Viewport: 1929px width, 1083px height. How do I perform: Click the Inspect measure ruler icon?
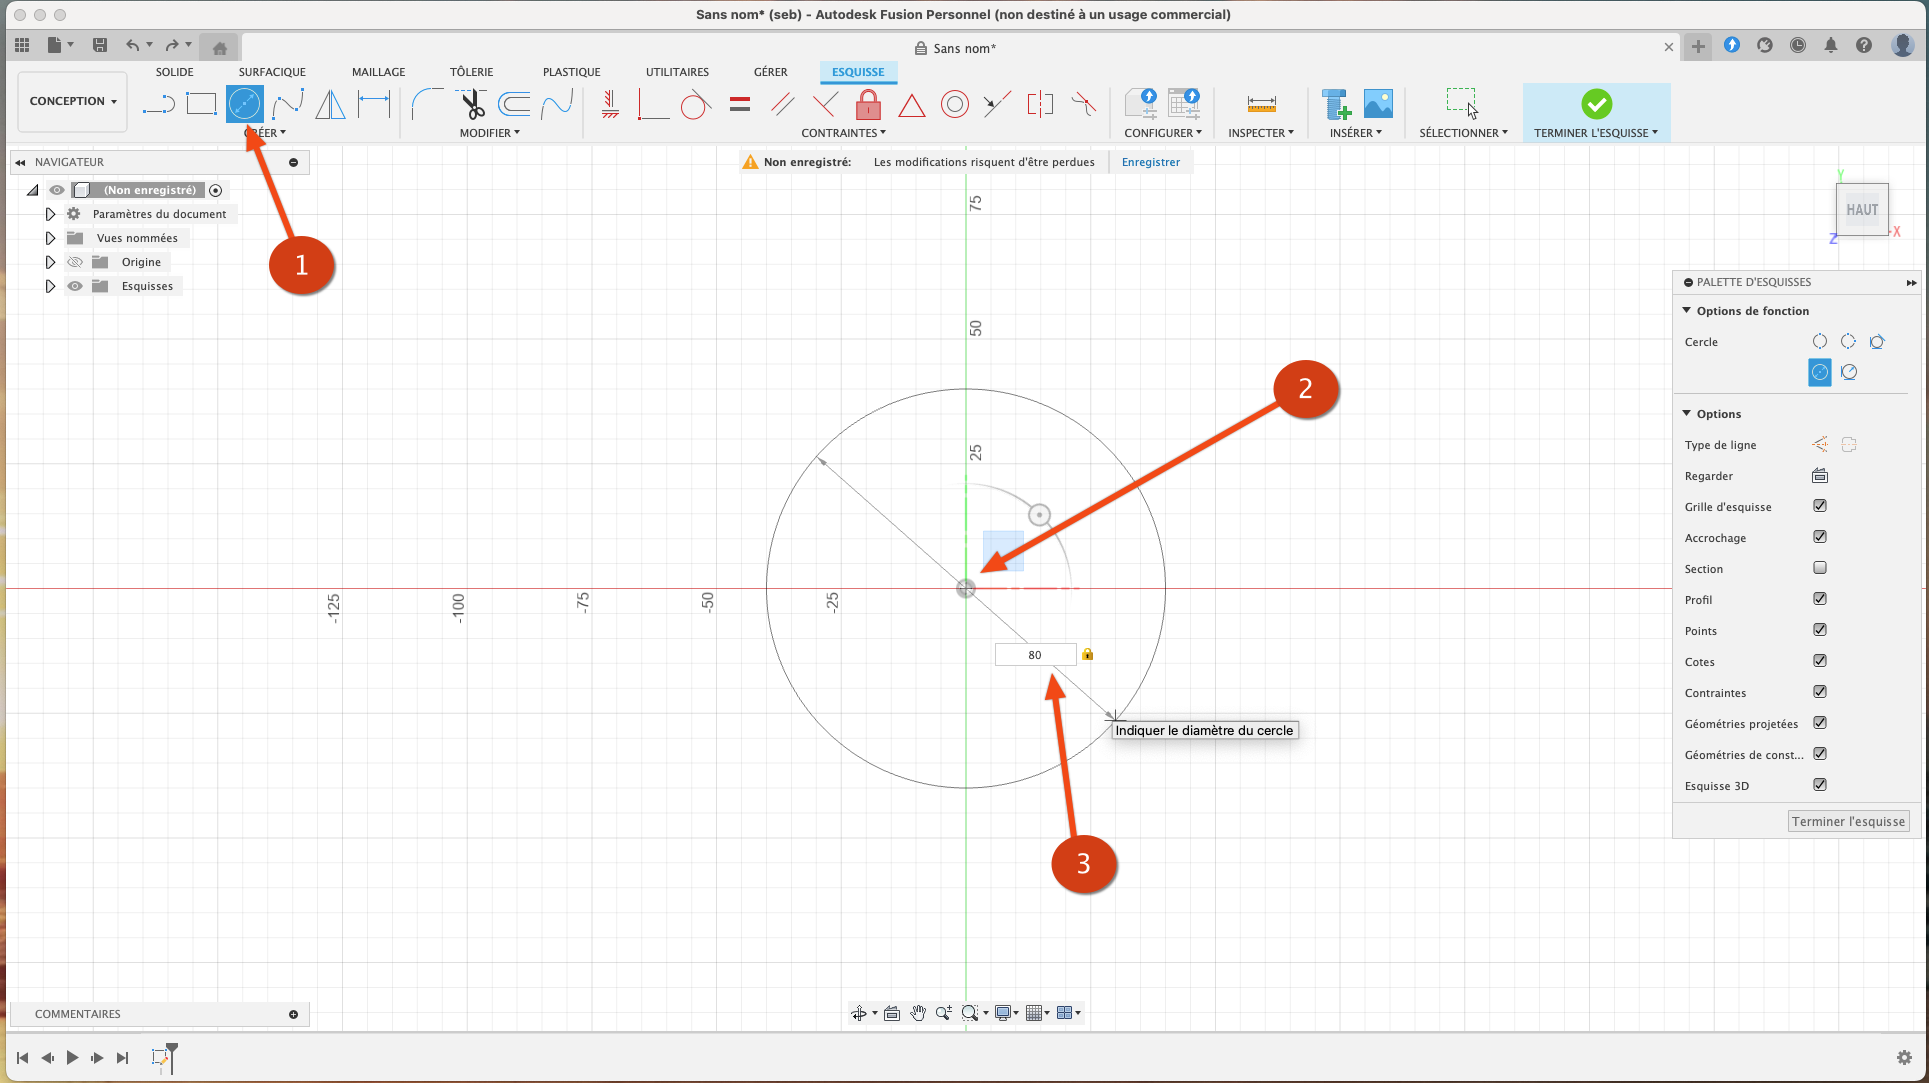point(1261,104)
